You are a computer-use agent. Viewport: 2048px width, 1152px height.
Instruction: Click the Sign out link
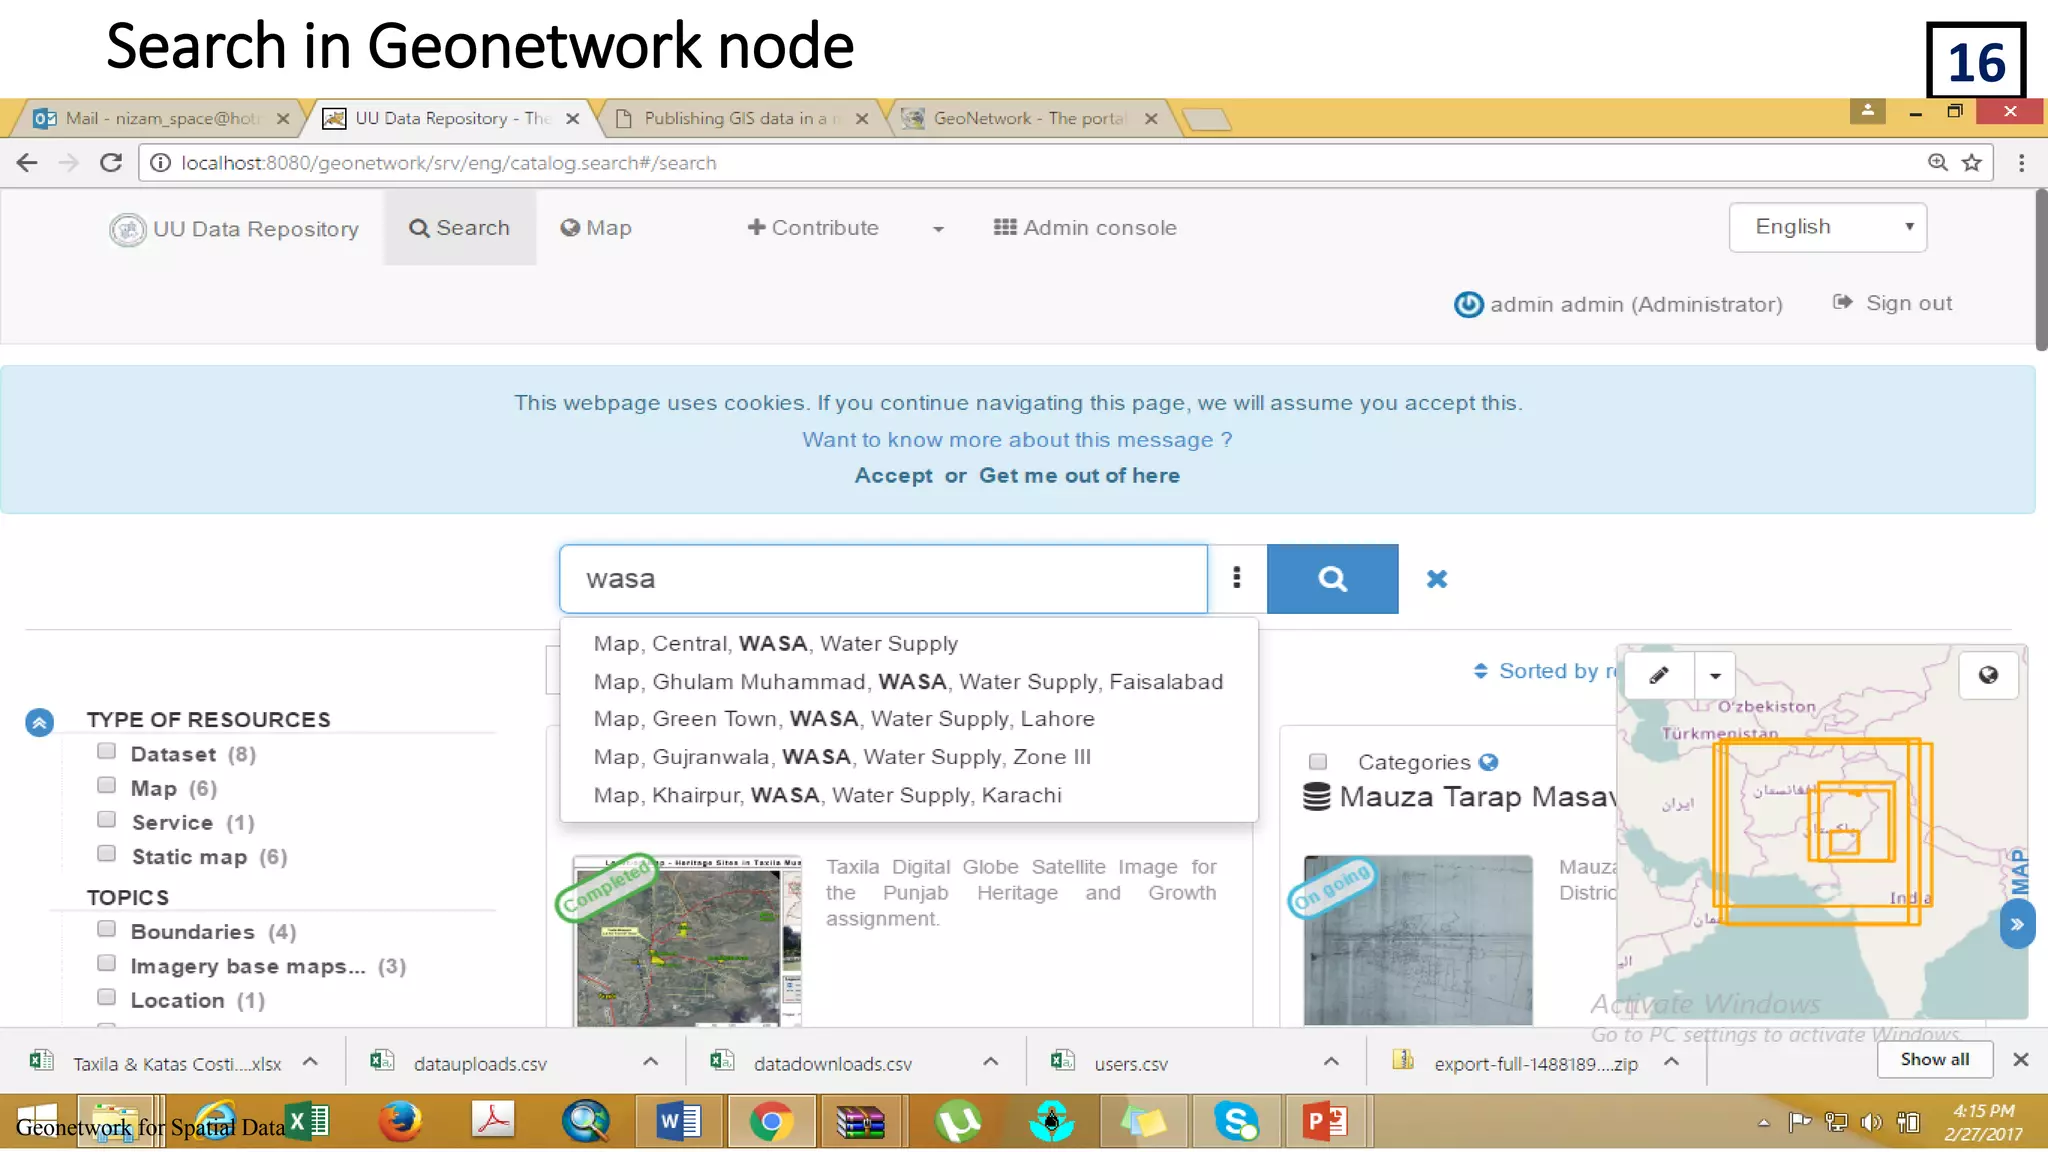[1892, 303]
